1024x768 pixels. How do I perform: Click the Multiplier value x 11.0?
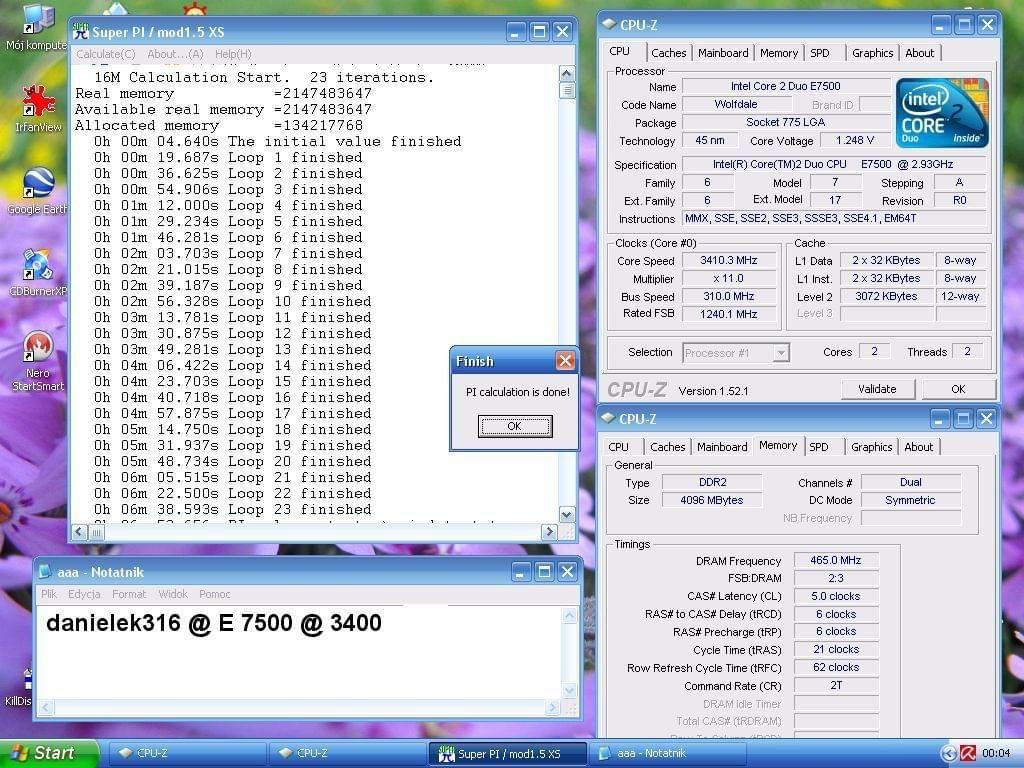coord(729,278)
